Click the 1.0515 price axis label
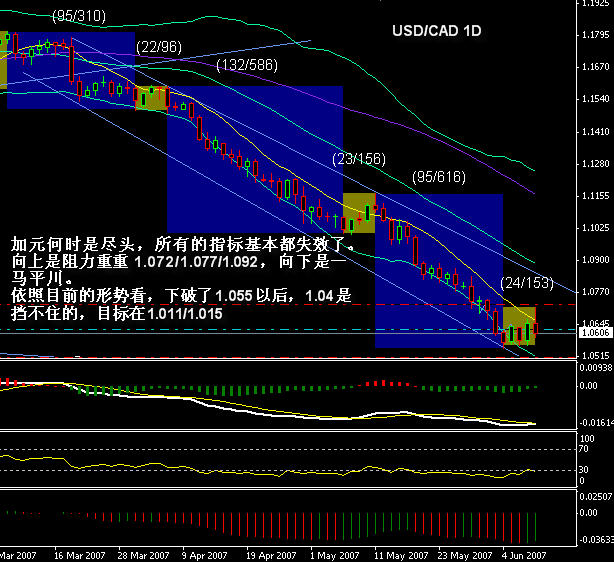The width and height of the screenshot is (614, 562). pyautogui.click(x=596, y=356)
